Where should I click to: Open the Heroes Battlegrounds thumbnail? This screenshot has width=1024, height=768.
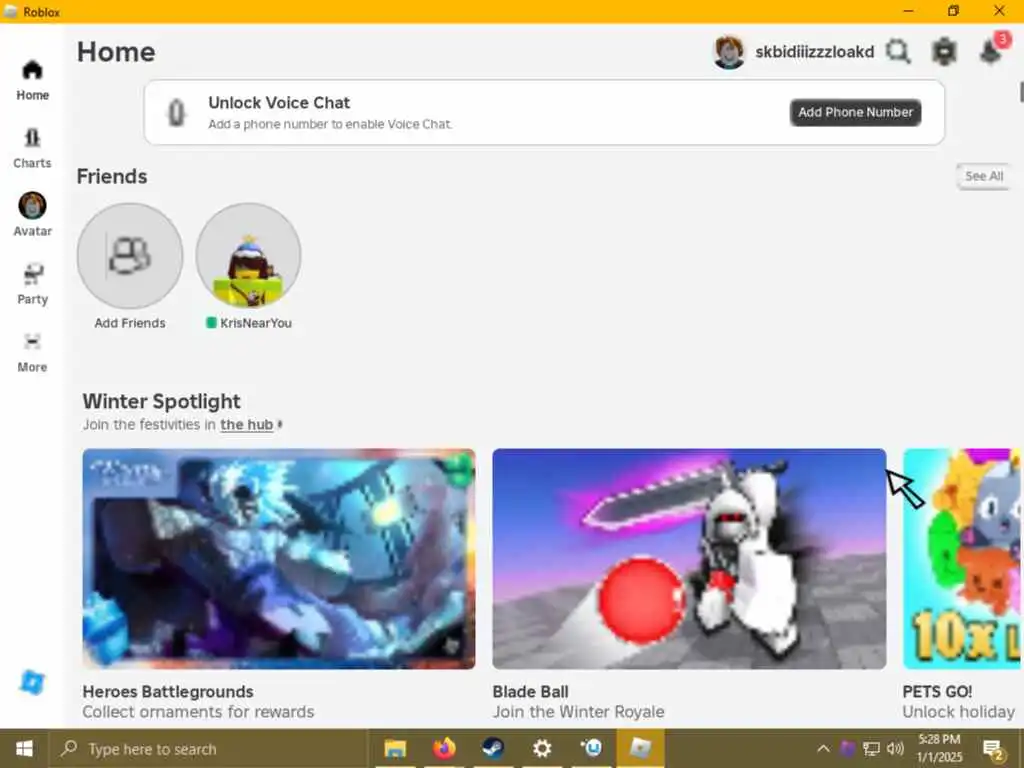coord(279,558)
